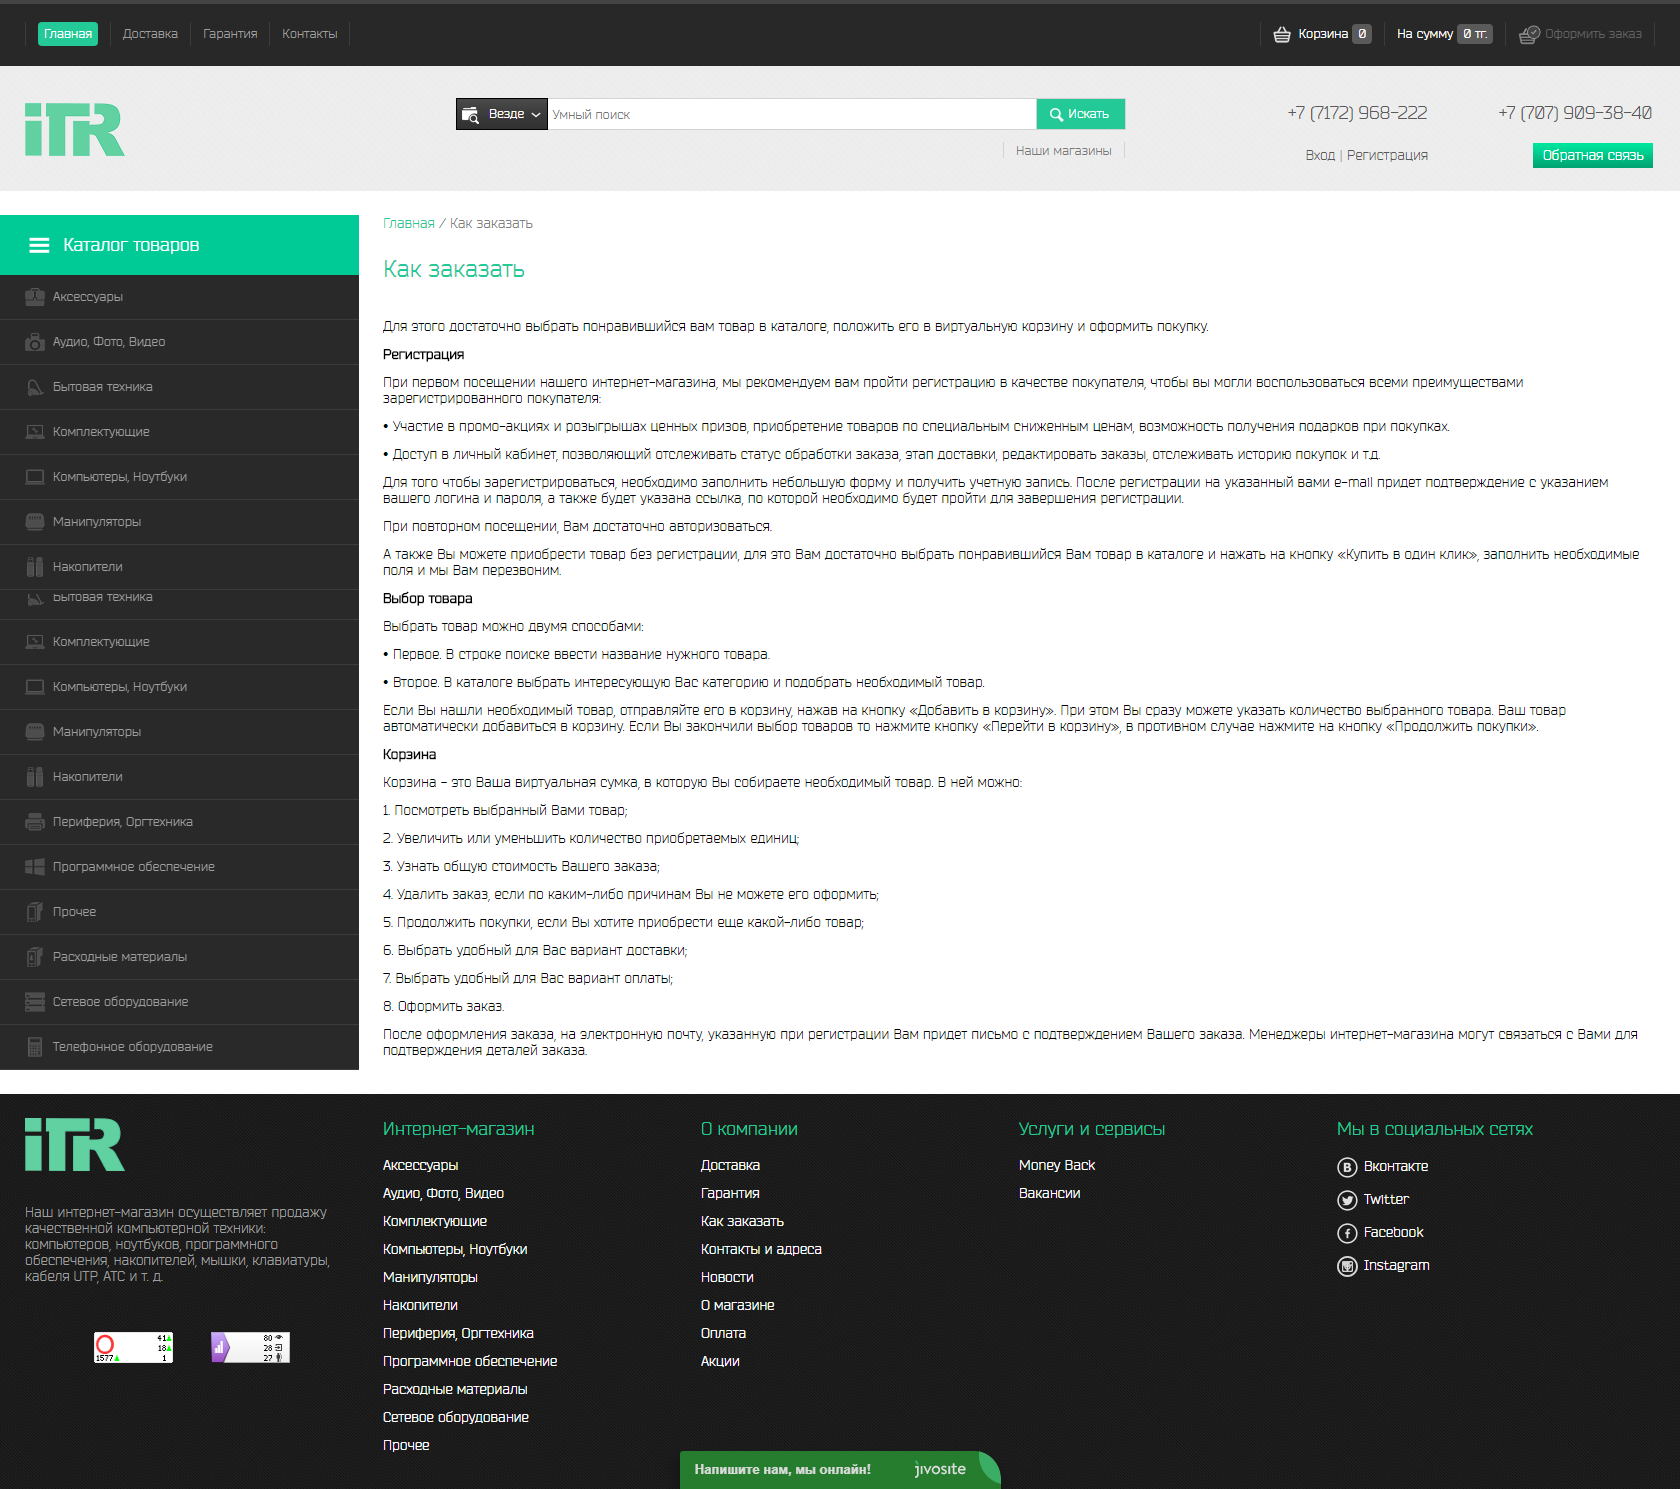Viewport: 1680px width, 1489px height.
Task: Click the search scope icon beside Везде
Action: pyautogui.click(x=471, y=115)
